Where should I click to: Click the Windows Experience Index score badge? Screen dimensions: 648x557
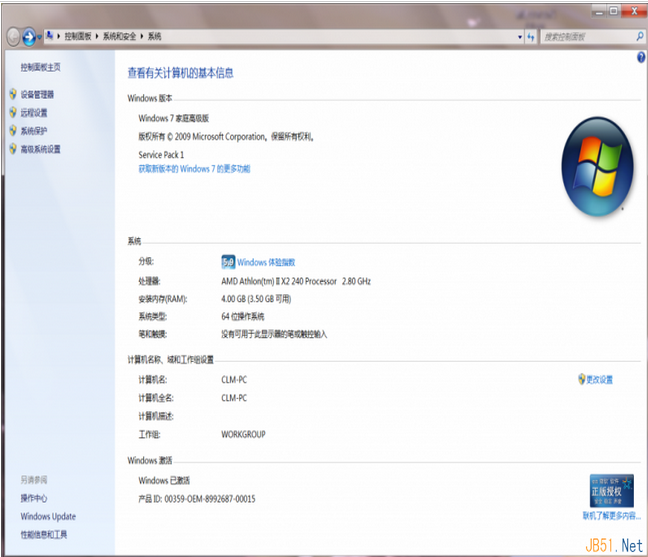[227, 262]
